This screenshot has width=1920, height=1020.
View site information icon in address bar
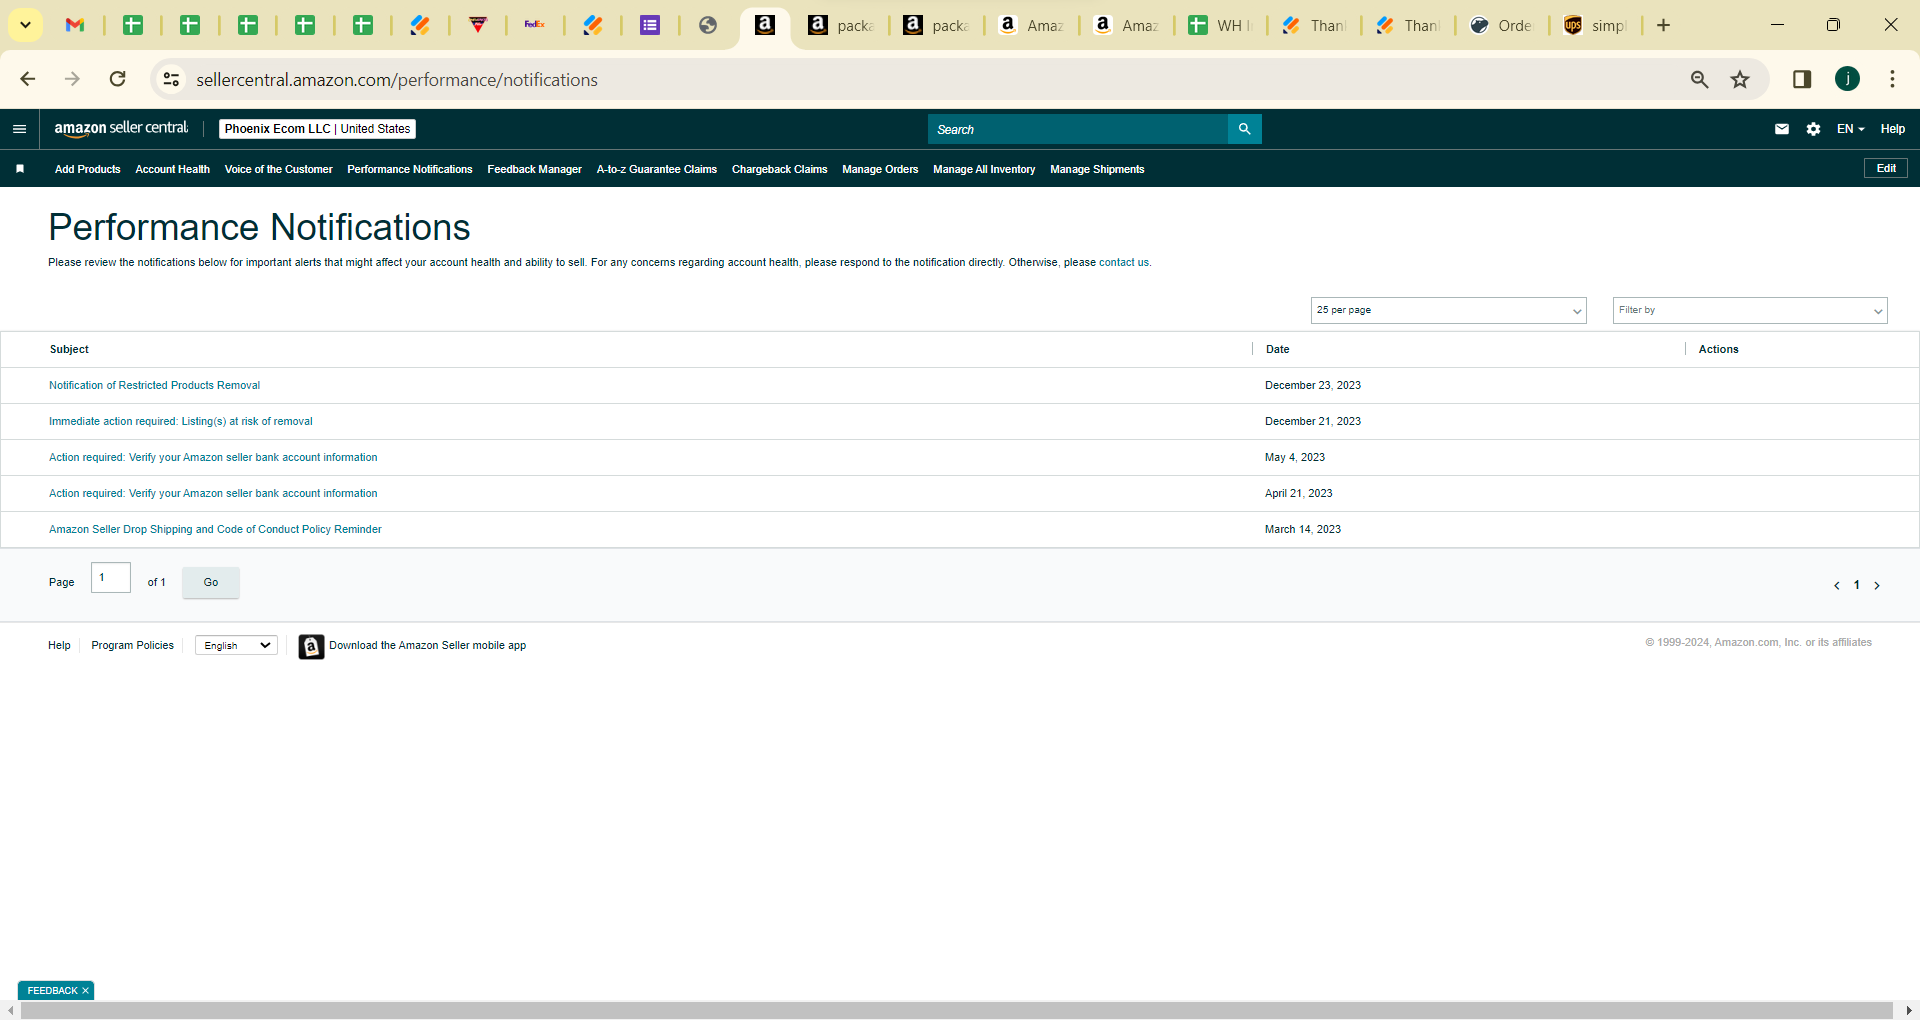click(172, 79)
